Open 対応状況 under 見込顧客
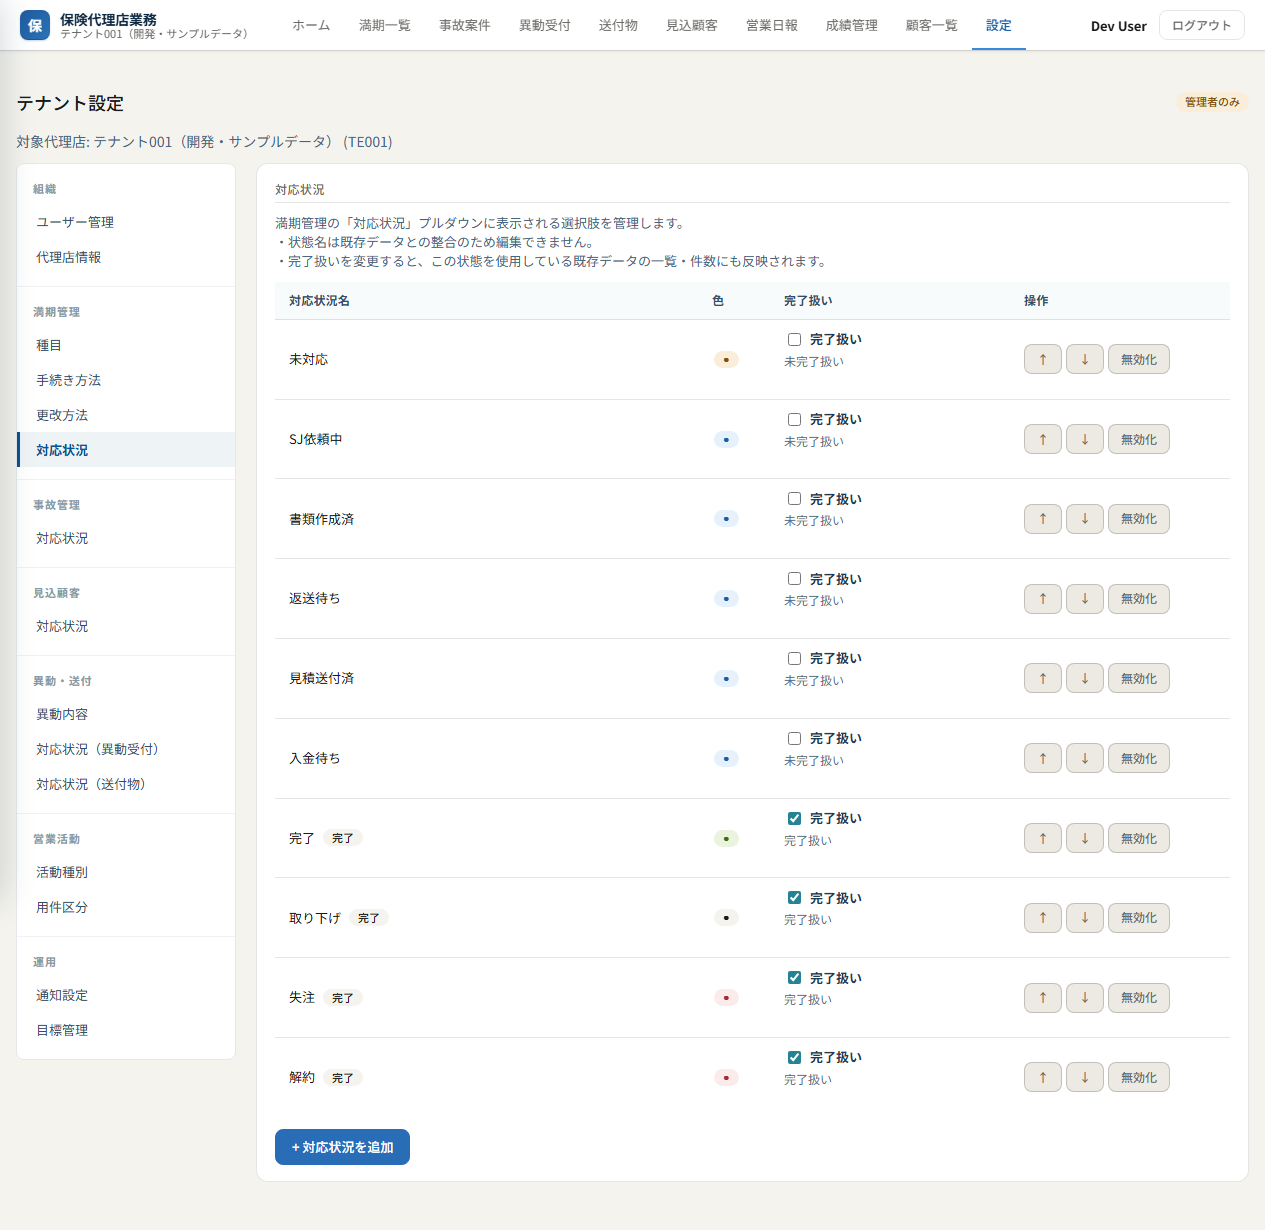The image size is (1265, 1230). [x=126, y=626]
